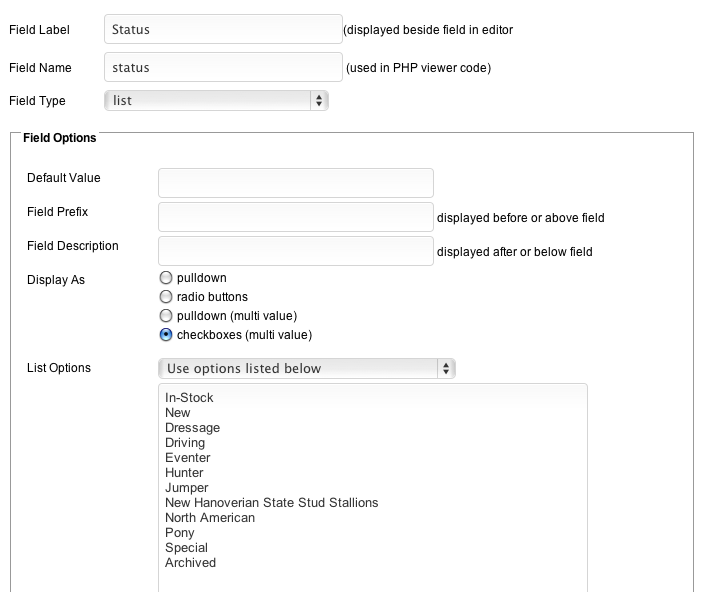The image size is (701, 592).
Task: Open the Field Type list dropdown
Action: [216, 100]
